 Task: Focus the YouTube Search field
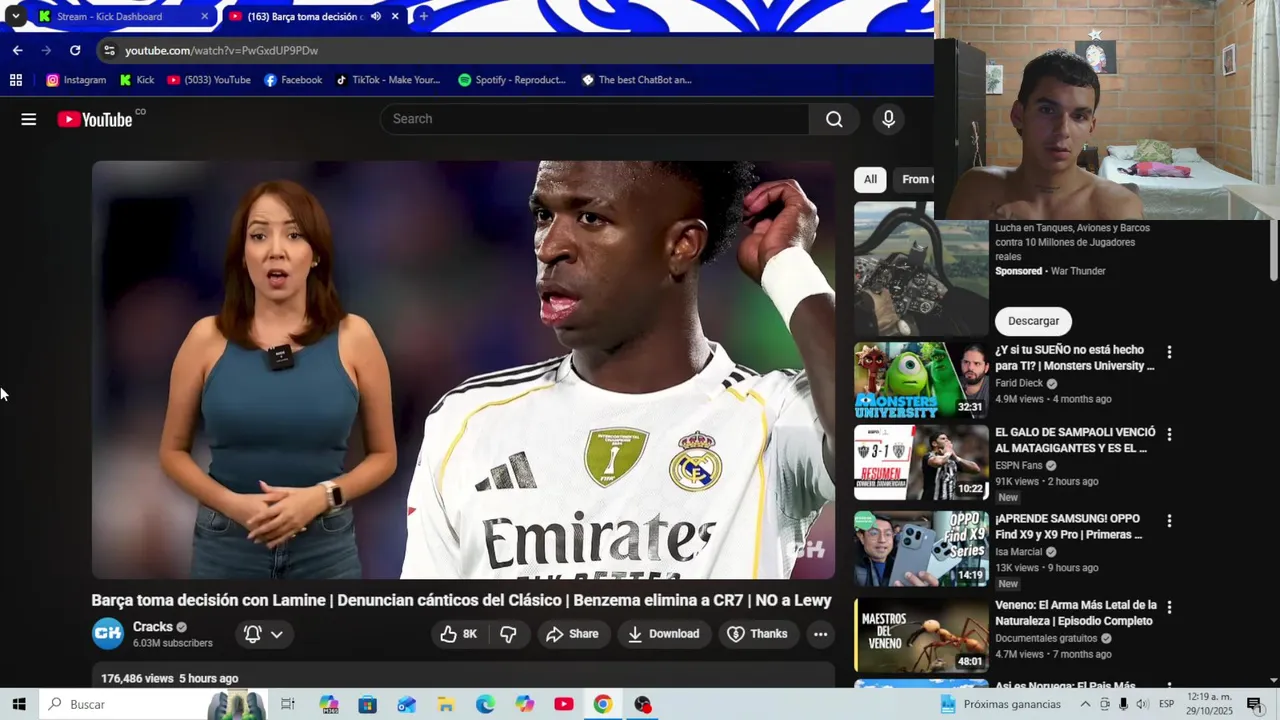coord(594,119)
